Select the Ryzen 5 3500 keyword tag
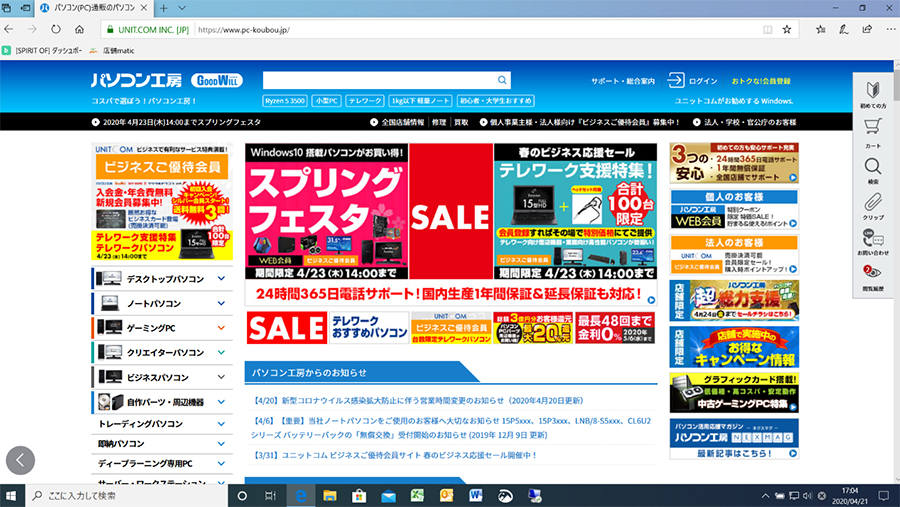The width and height of the screenshot is (900, 507). [285, 100]
